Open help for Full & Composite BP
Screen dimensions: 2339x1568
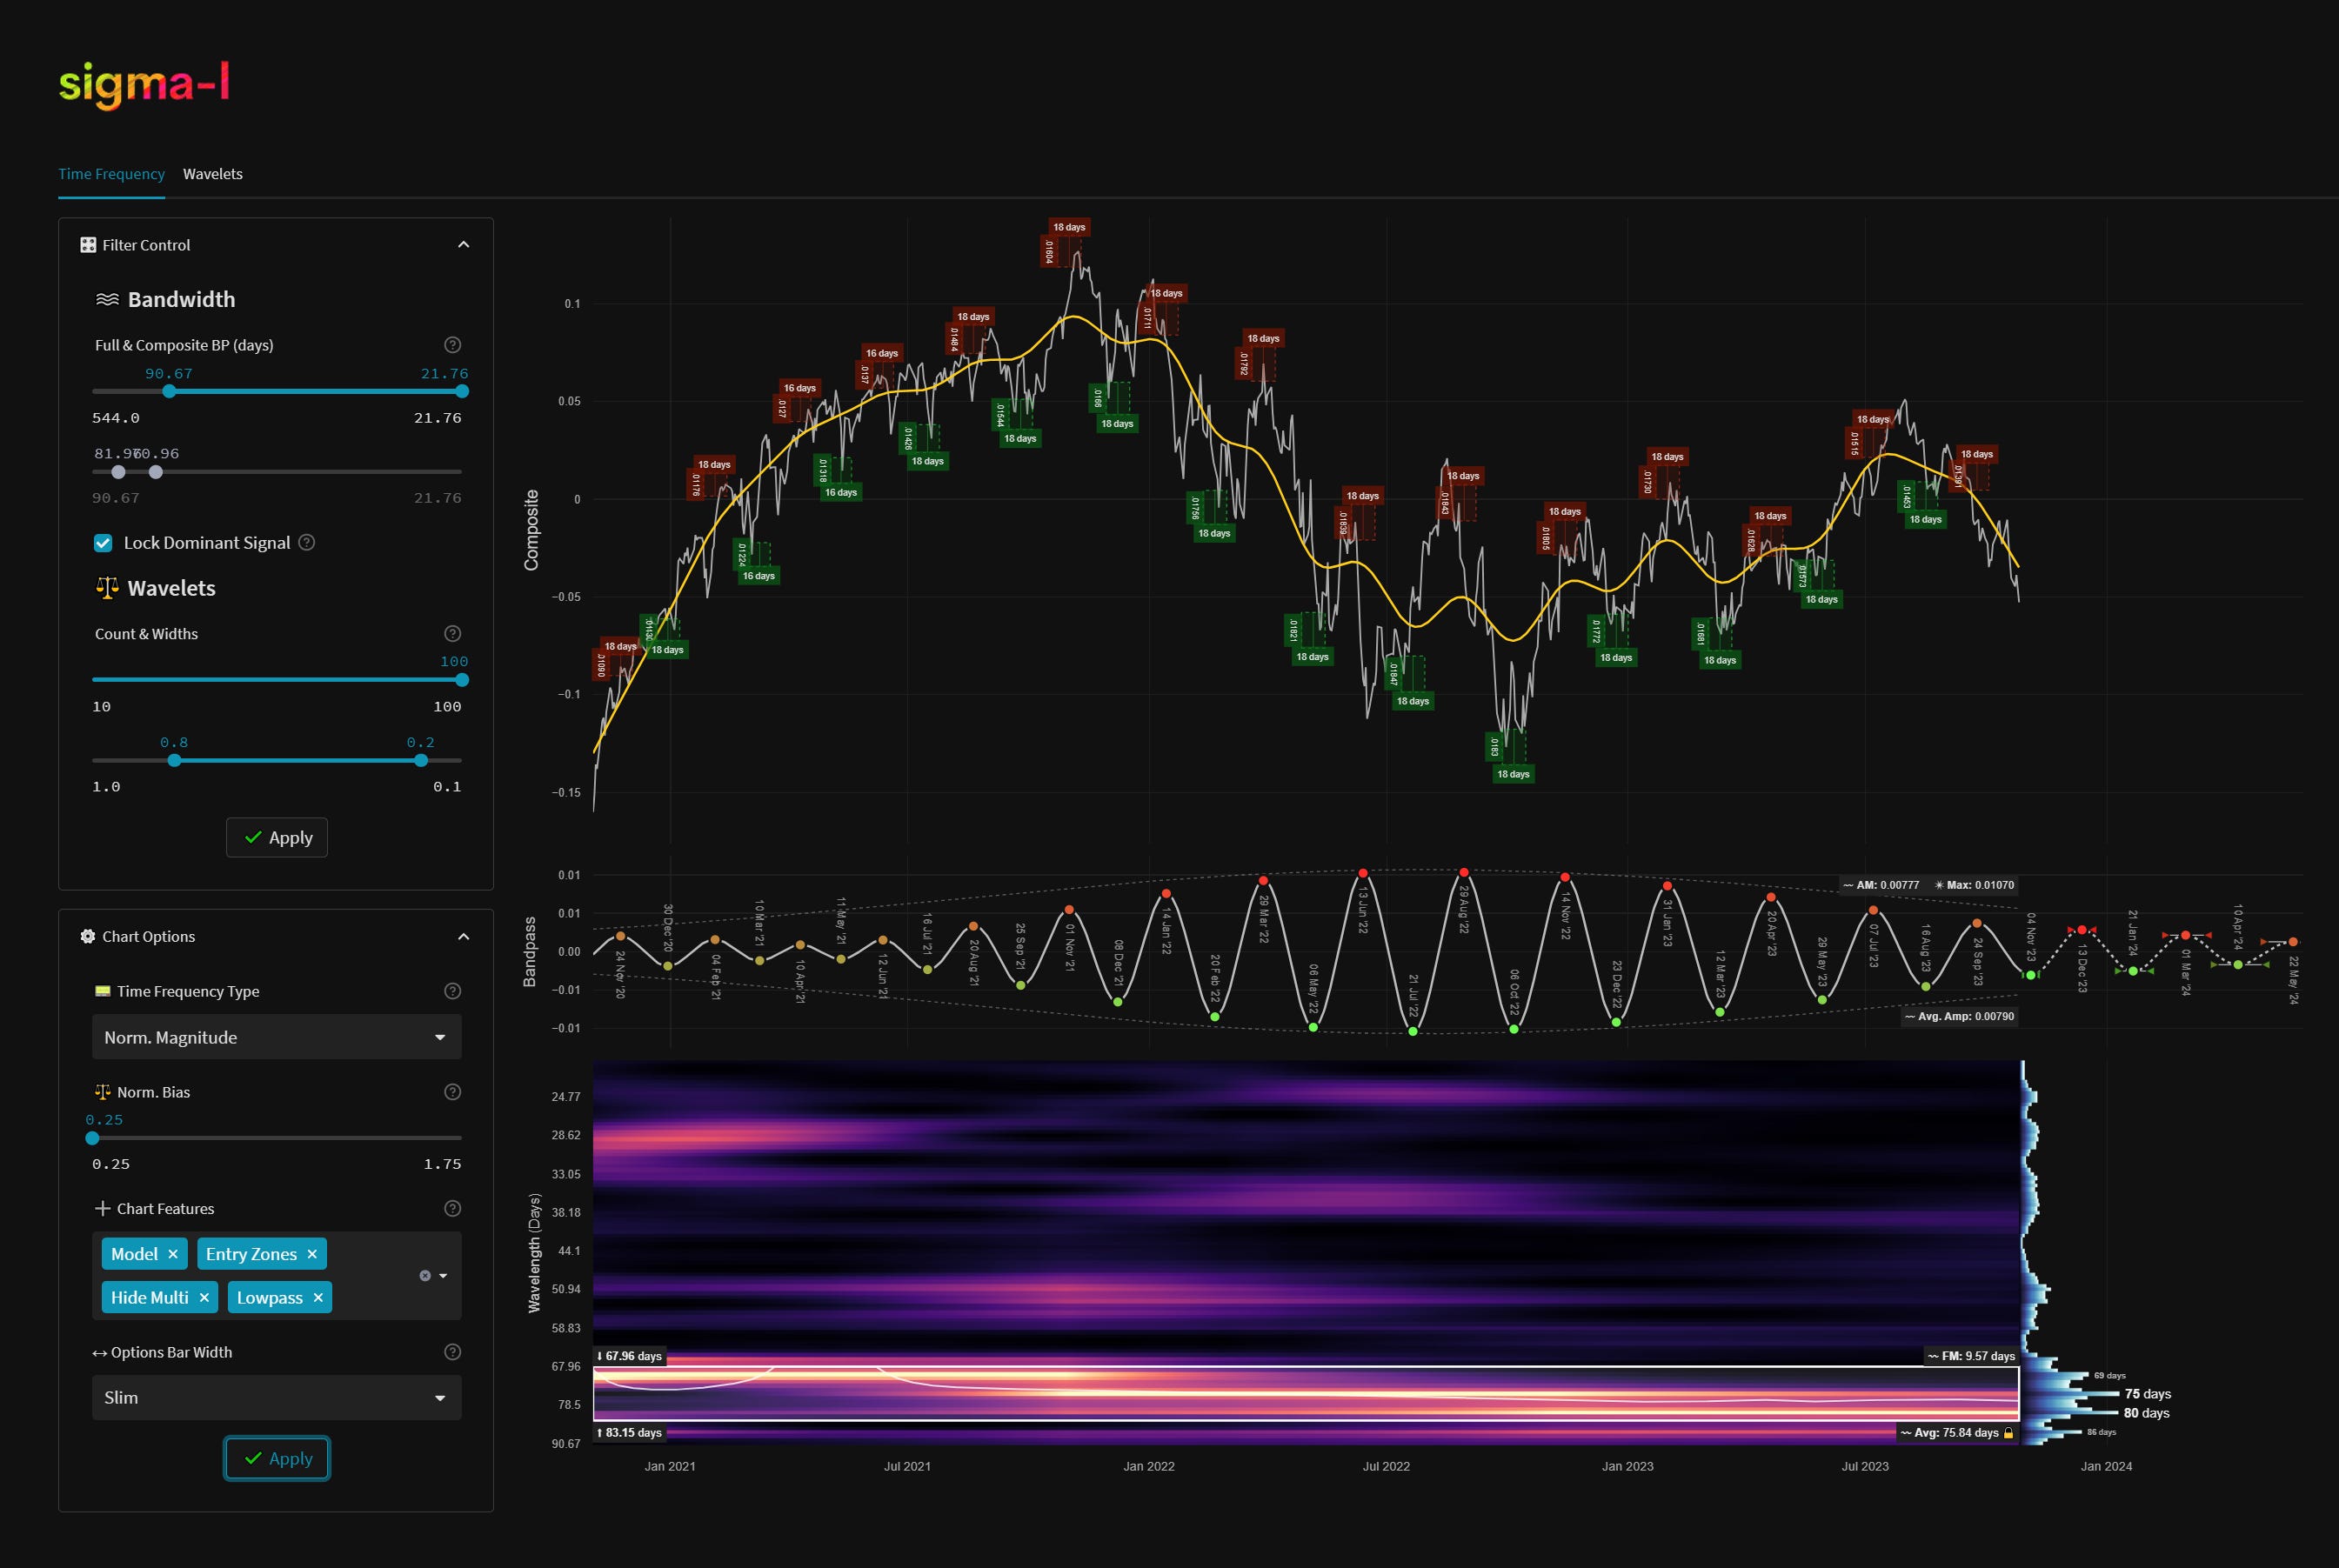pyautogui.click(x=452, y=345)
